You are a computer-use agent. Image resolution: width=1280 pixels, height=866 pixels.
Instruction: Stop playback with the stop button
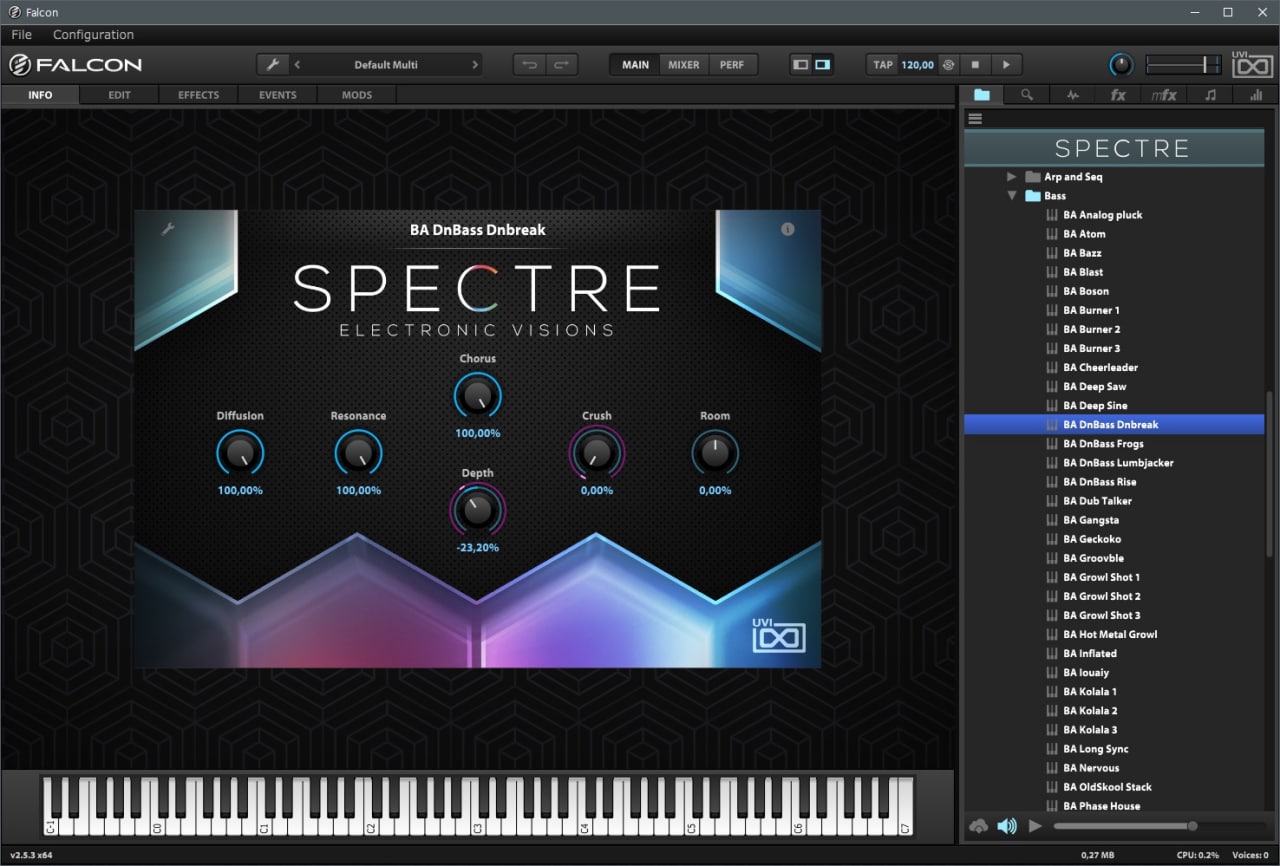point(975,65)
